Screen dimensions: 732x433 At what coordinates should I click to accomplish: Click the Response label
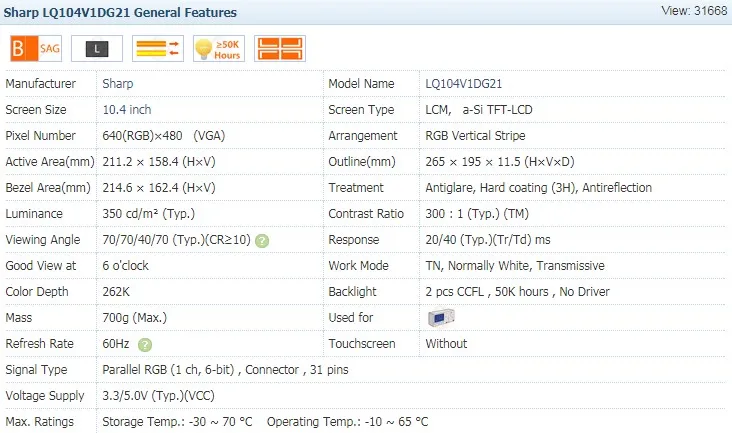point(353,240)
